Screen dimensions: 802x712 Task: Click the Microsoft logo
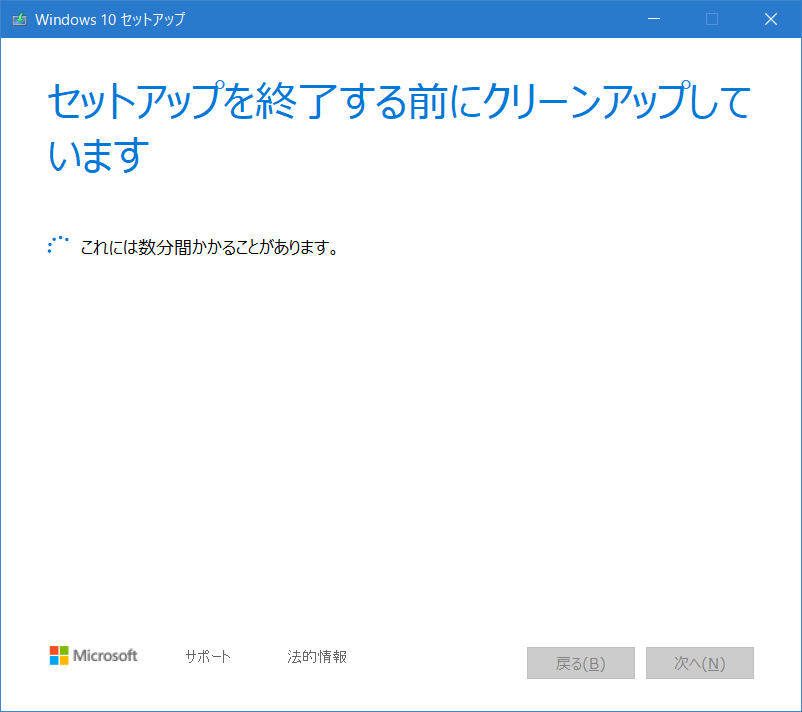[94, 655]
